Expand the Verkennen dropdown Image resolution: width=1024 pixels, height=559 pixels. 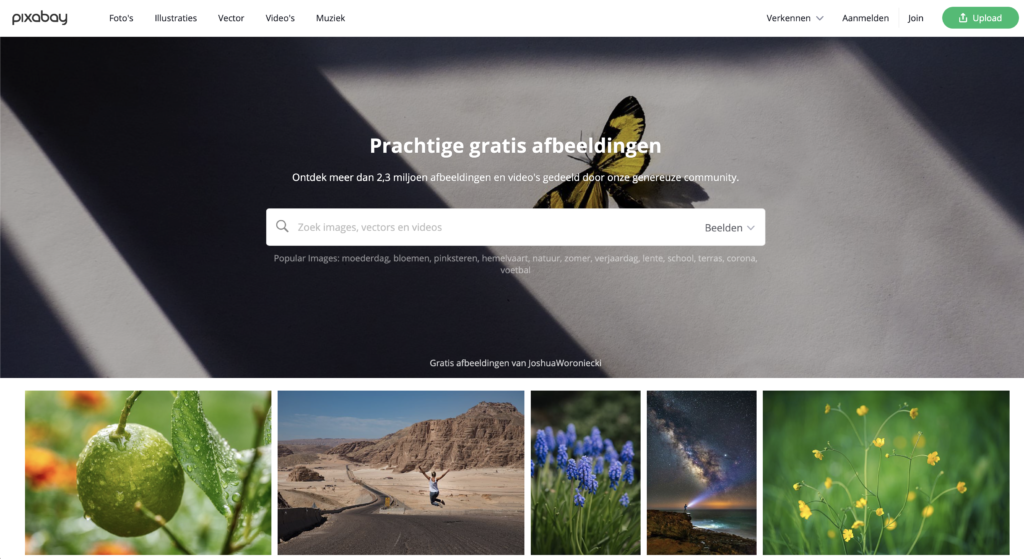click(795, 18)
